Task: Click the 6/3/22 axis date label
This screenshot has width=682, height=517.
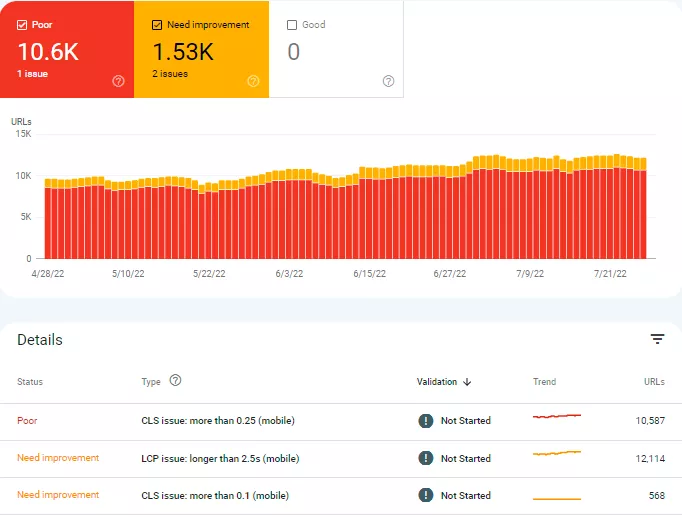Action: [289, 274]
